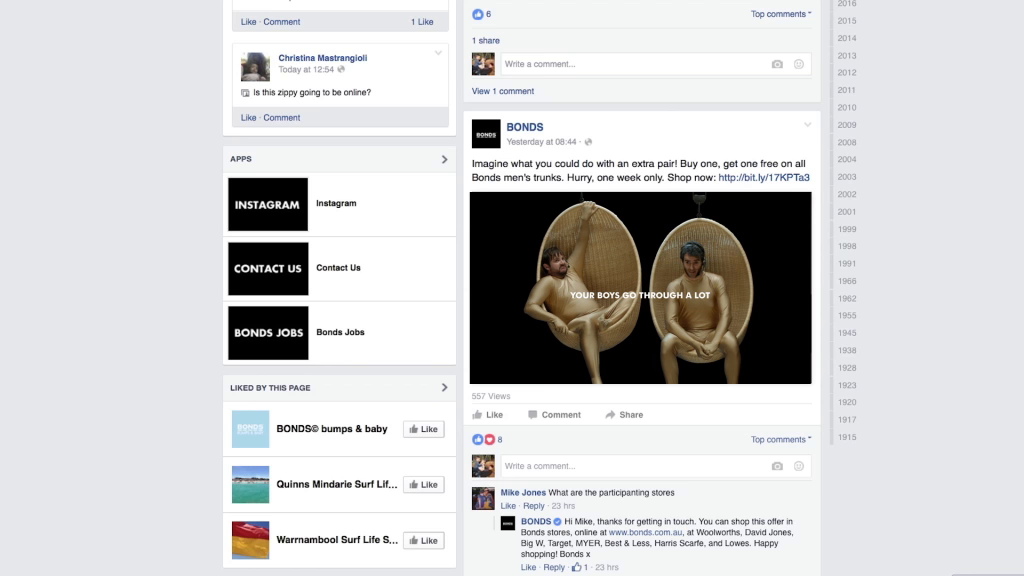1024x576 pixels.
Task: Click Quinns Mindarie Surf Life page thumbnail
Action: pos(250,485)
